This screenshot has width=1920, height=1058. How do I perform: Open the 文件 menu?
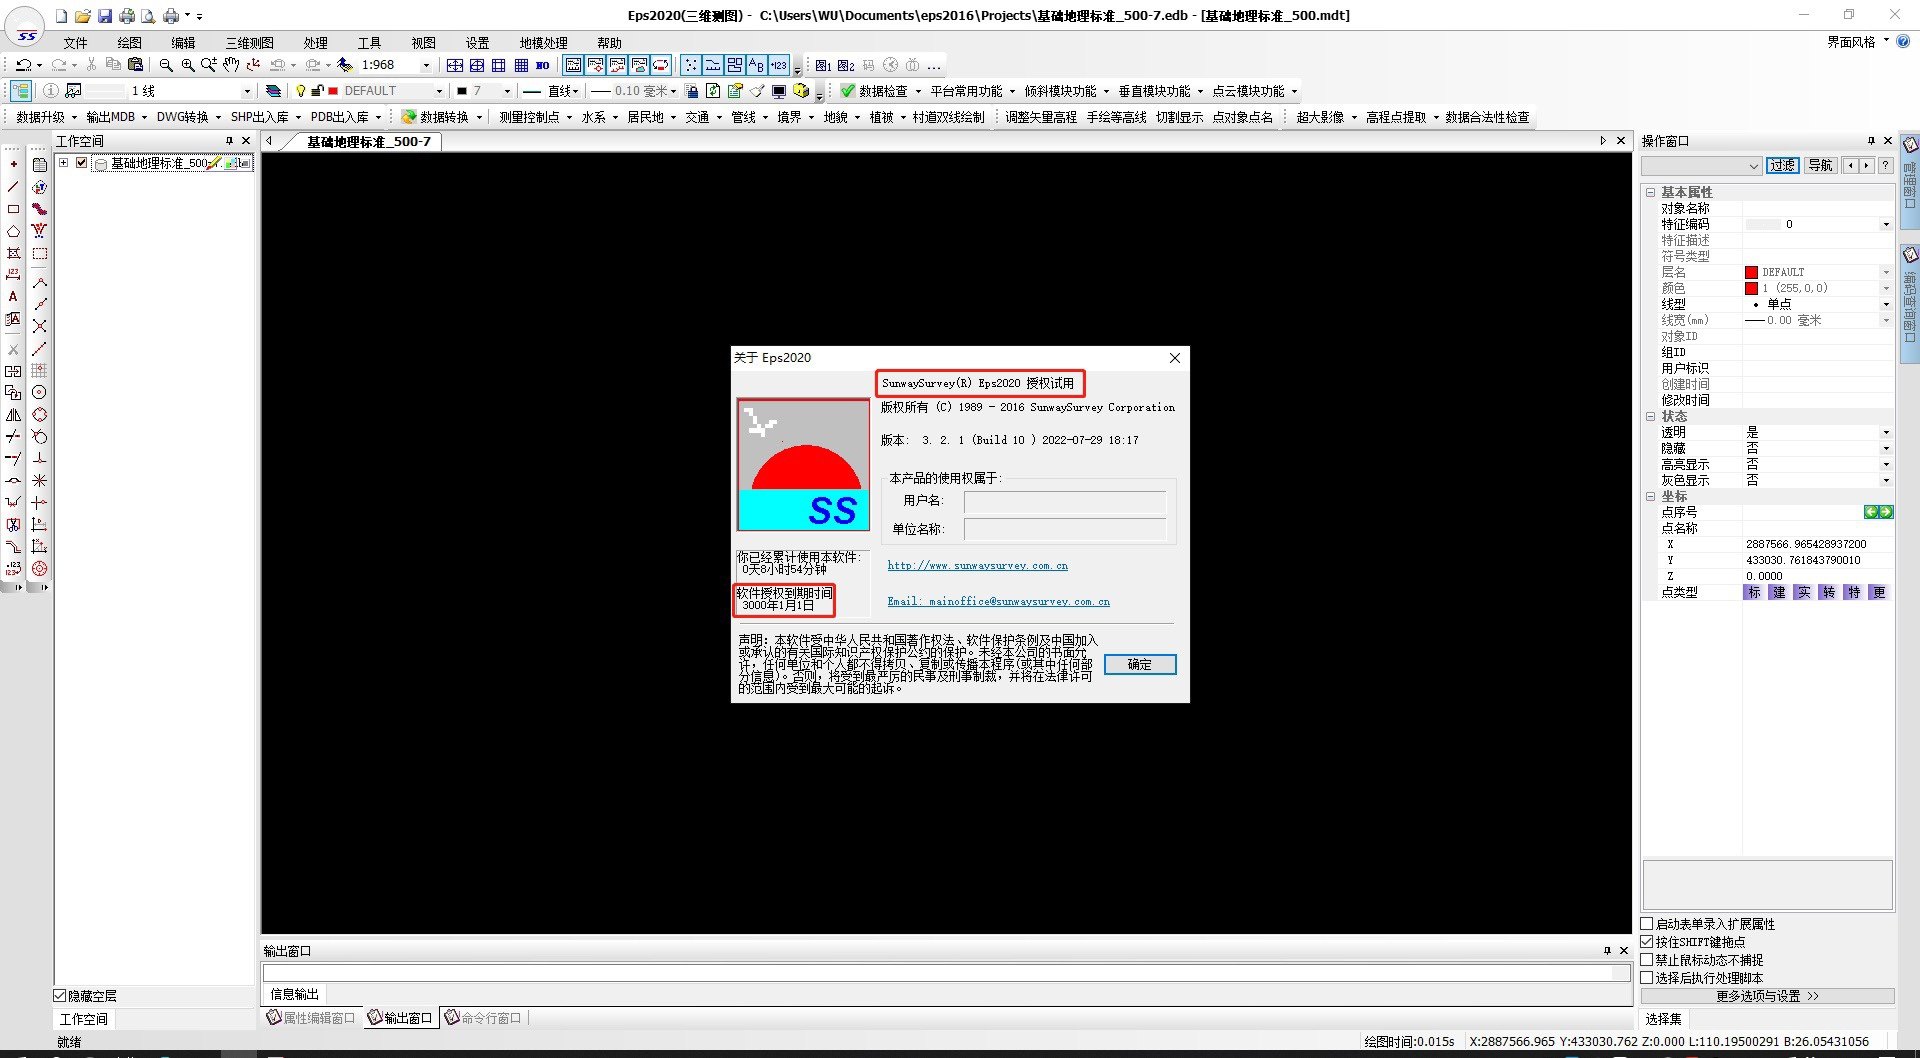(75, 43)
